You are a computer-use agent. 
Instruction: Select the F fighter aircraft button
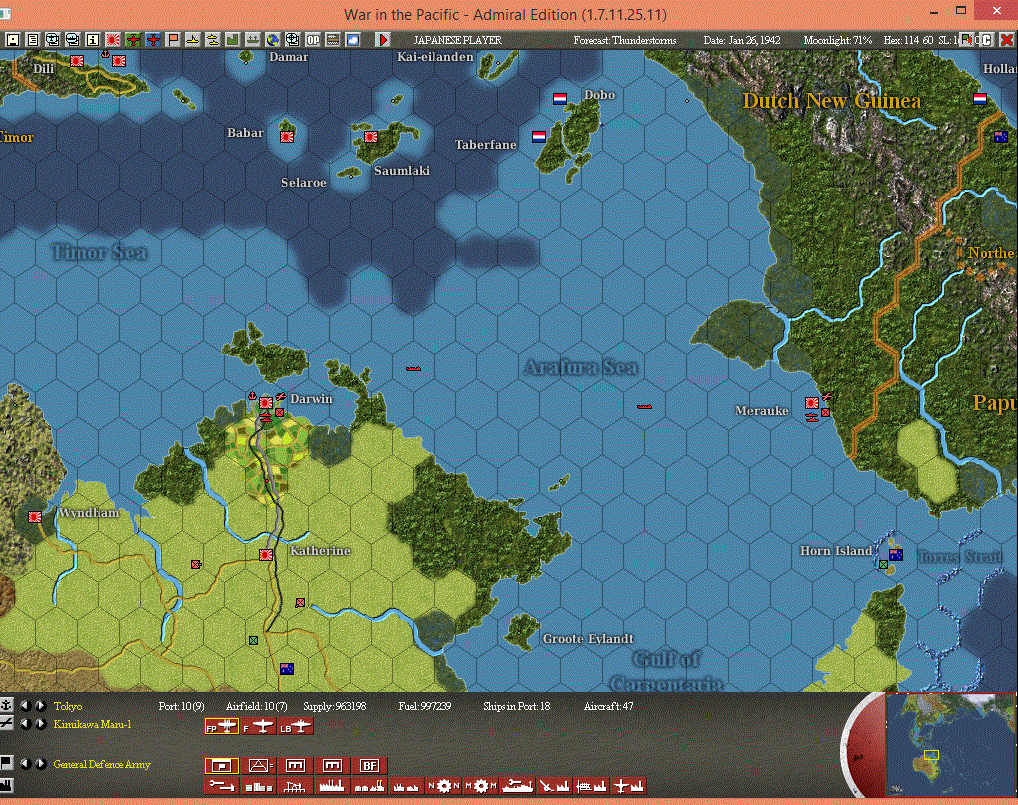pos(258,726)
